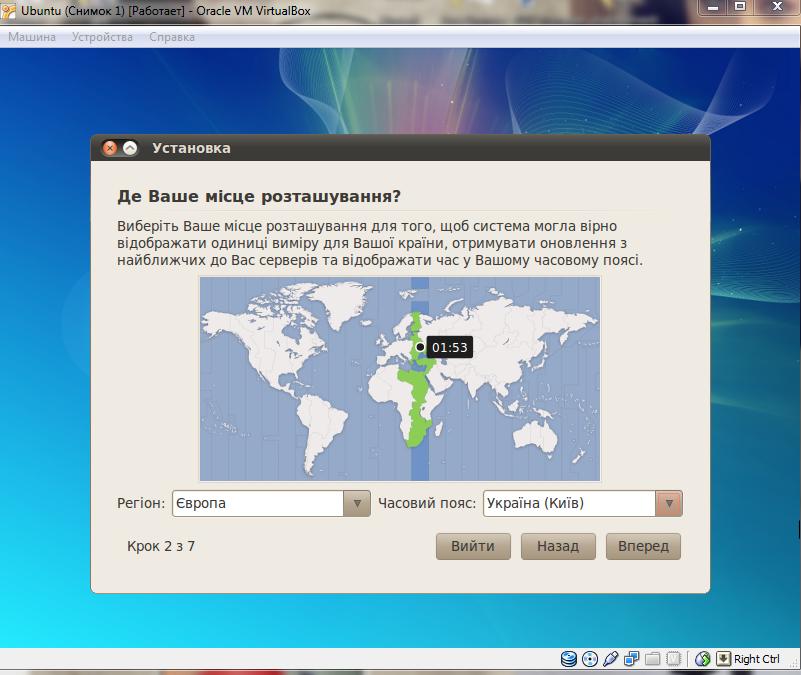Image resolution: width=801 pixels, height=675 pixels.
Task: Open the Машина menu
Action: tap(32, 37)
